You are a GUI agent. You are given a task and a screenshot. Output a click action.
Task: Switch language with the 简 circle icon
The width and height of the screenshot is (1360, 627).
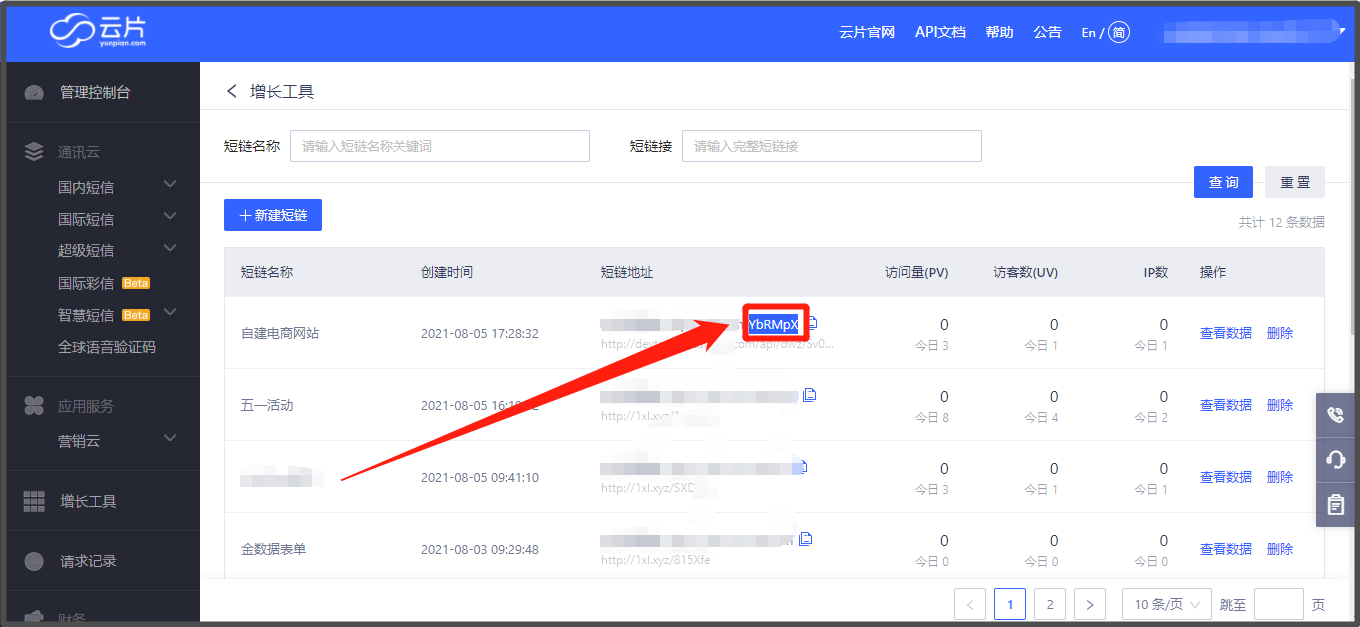coord(1119,32)
